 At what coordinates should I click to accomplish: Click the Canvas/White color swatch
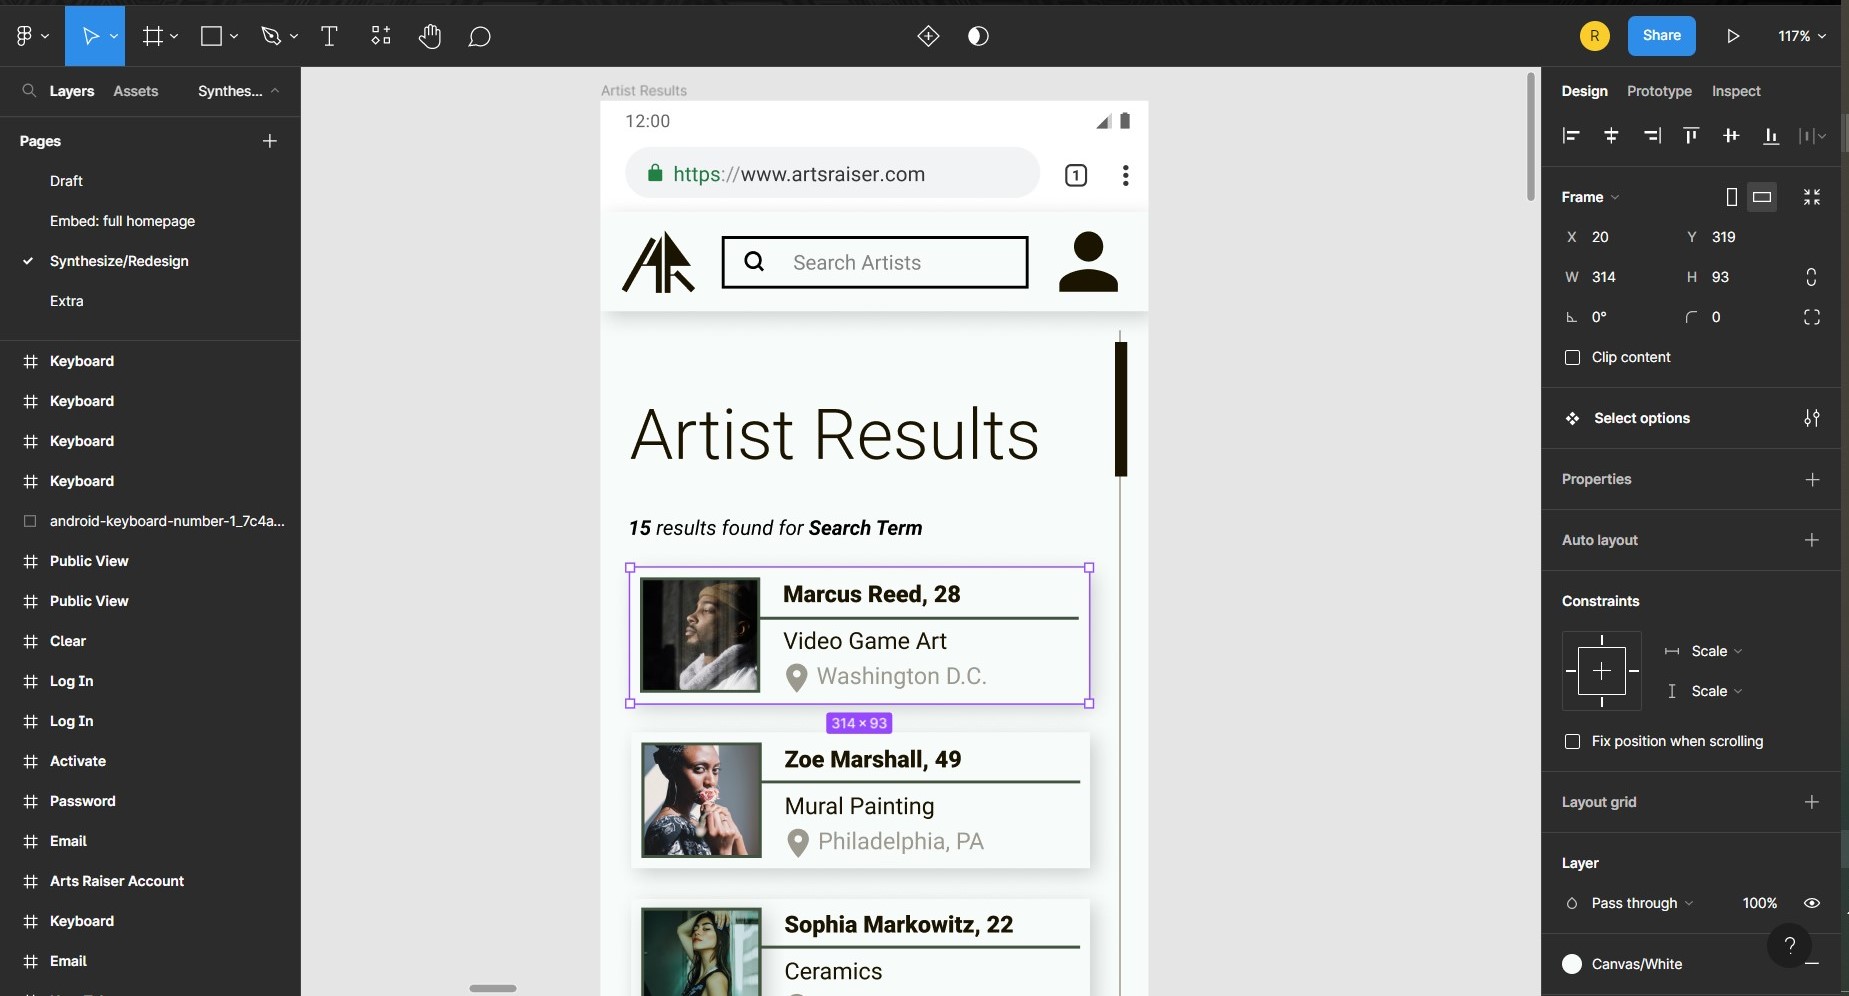point(1572,964)
